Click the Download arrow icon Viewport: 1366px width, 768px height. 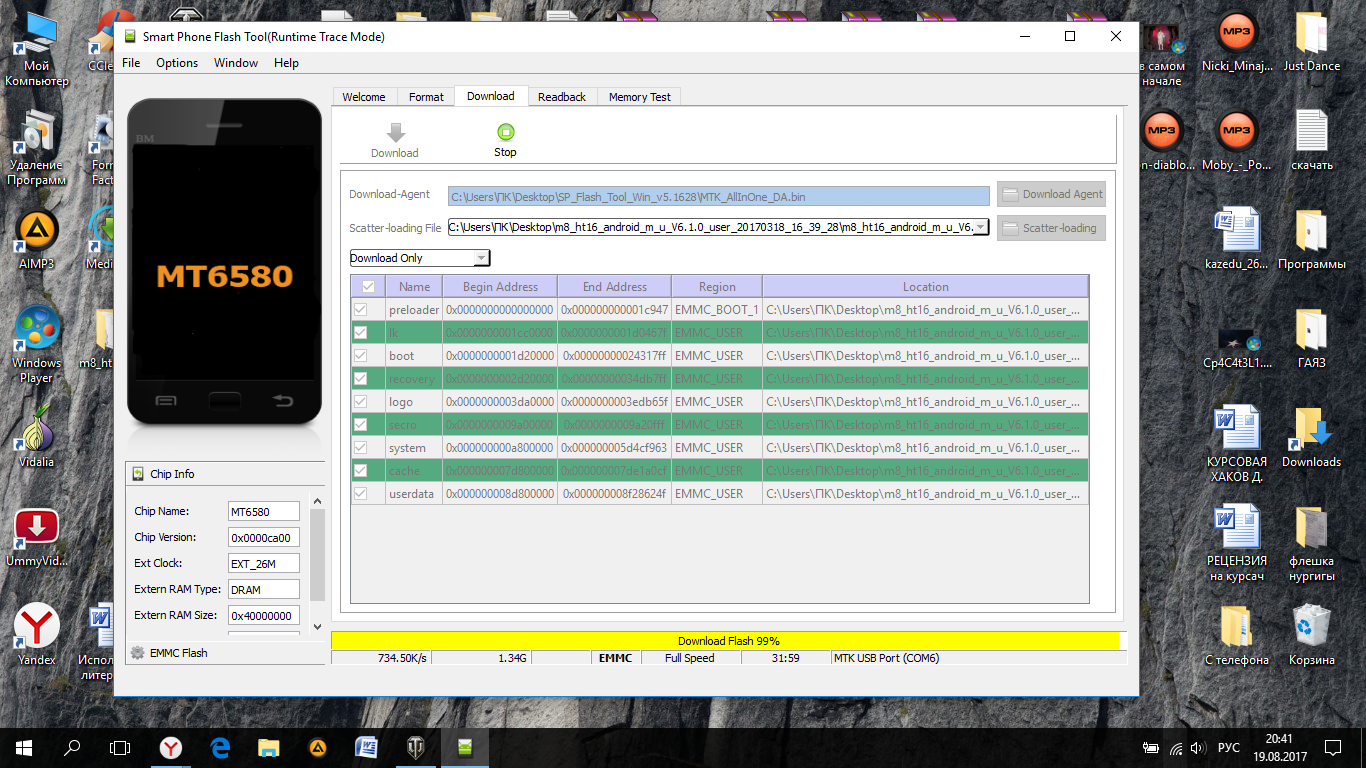point(395,133)
